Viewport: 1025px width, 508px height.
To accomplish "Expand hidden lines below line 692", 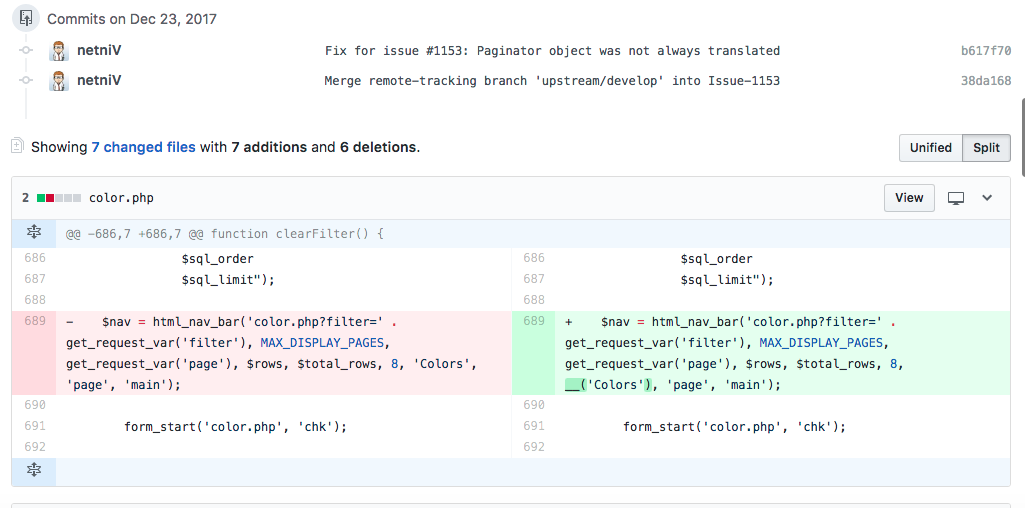I will (34, 471).
